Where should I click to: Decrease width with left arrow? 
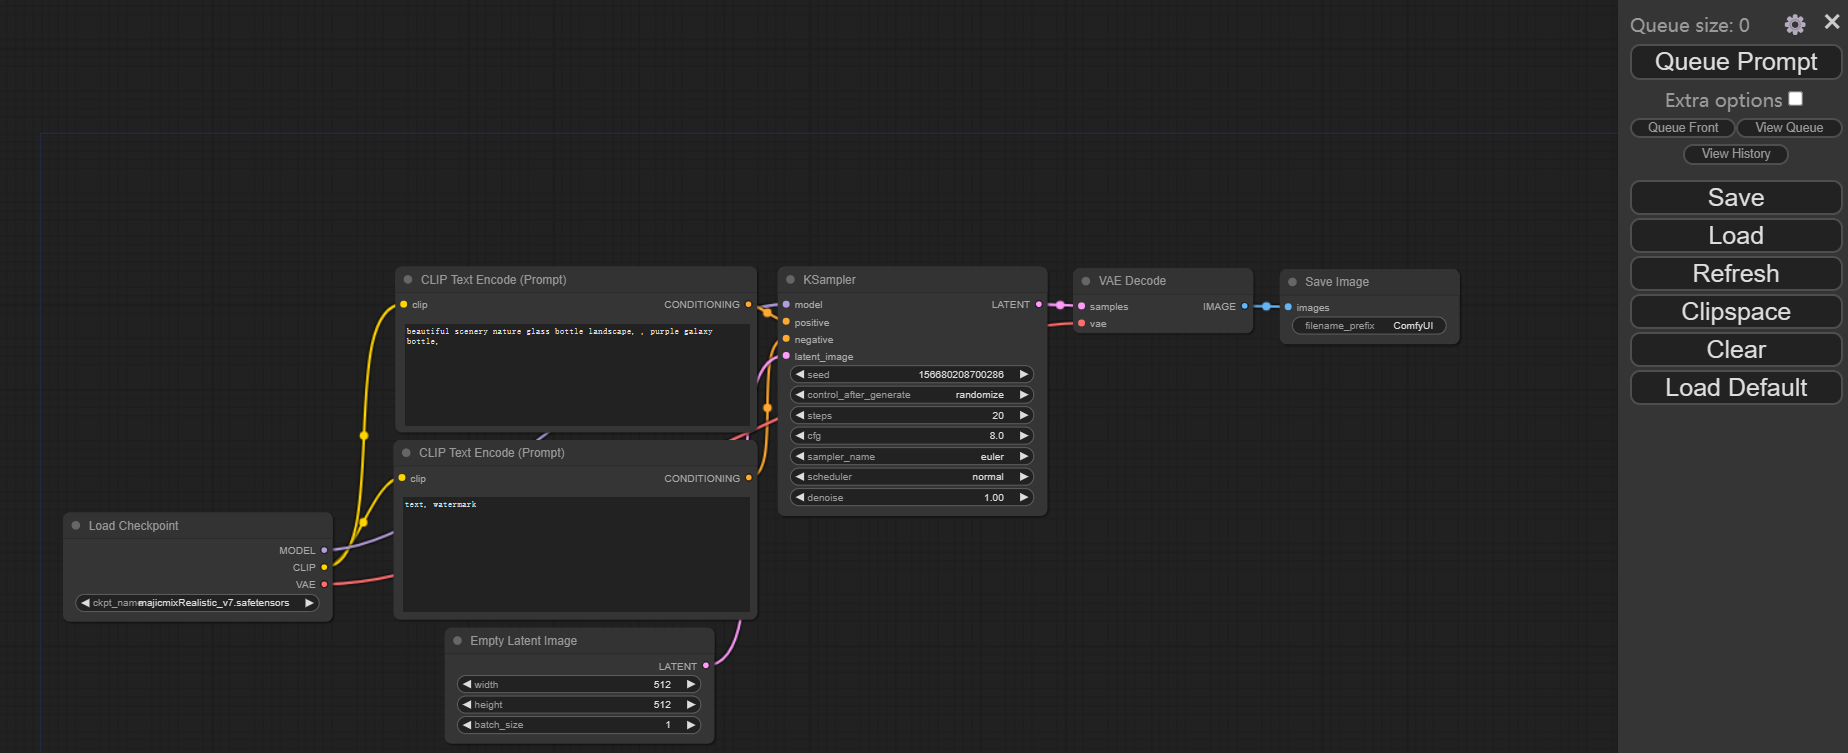point(467,684)
